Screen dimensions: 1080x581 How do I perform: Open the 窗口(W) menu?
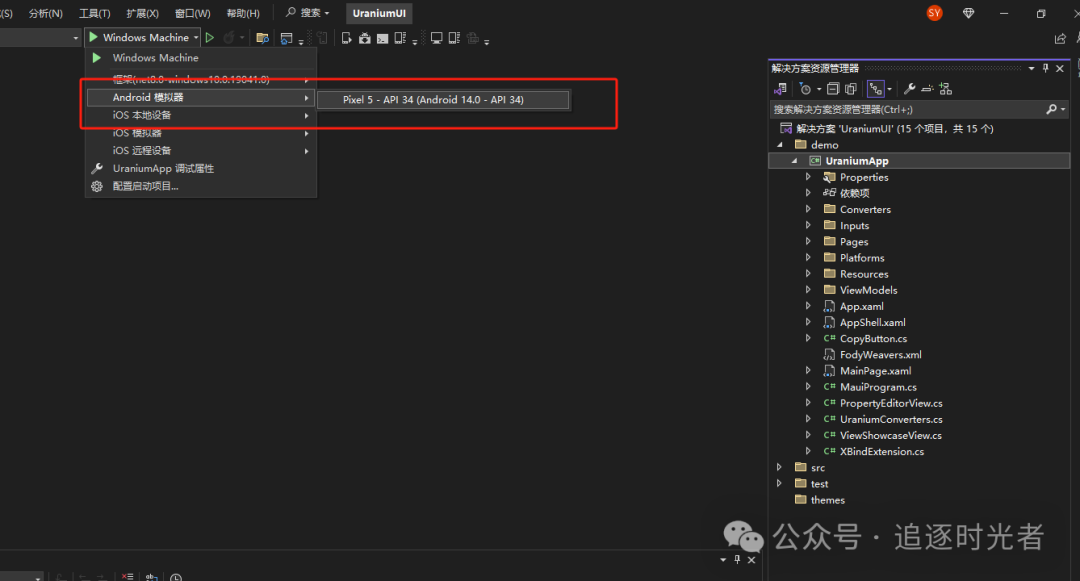pyautogui.click(x=192, y=13)
